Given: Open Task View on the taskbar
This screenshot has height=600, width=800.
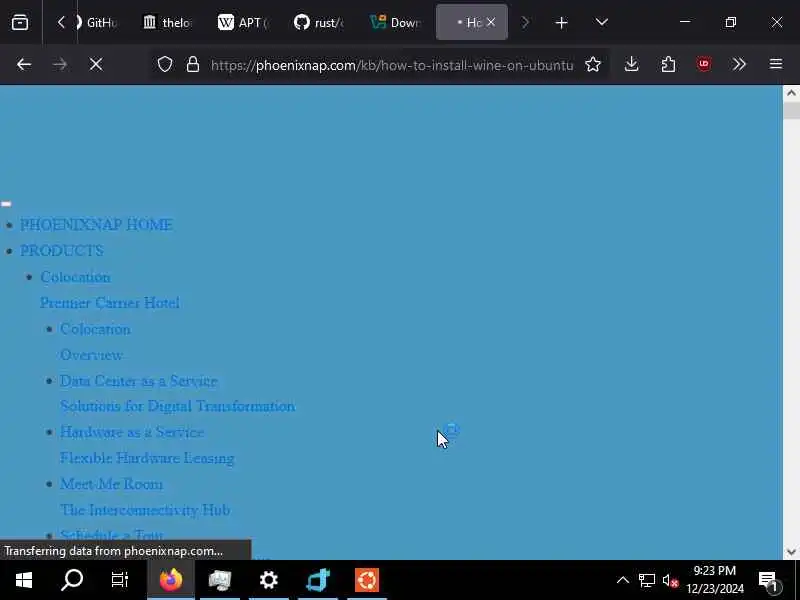Looking at the screenshot, I should [120, 580].
